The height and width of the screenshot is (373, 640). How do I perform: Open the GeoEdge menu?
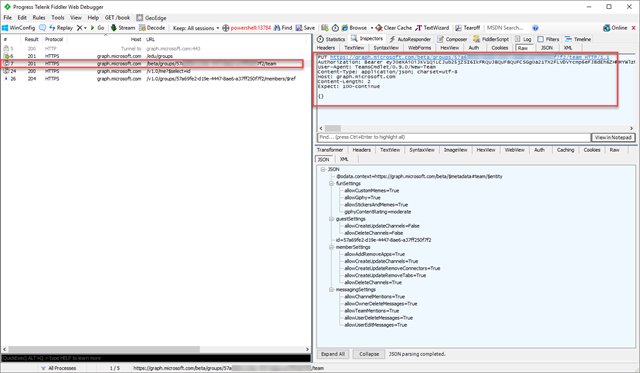pos(151,18)
